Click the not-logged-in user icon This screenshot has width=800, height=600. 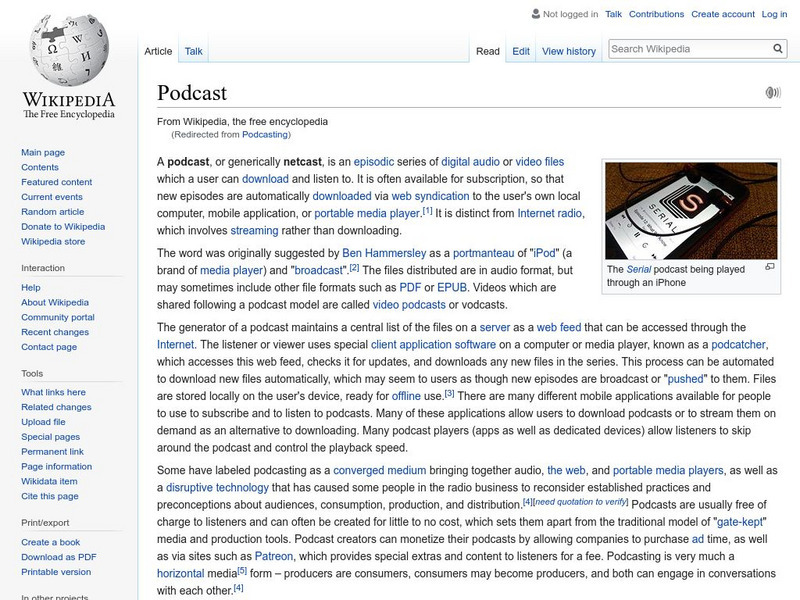[535, 14]
